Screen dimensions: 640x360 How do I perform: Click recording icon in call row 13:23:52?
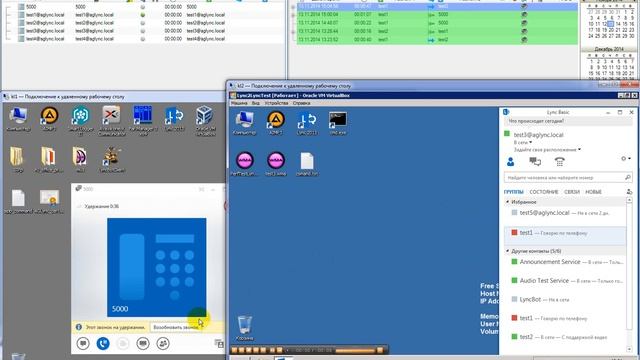point(524,40)
